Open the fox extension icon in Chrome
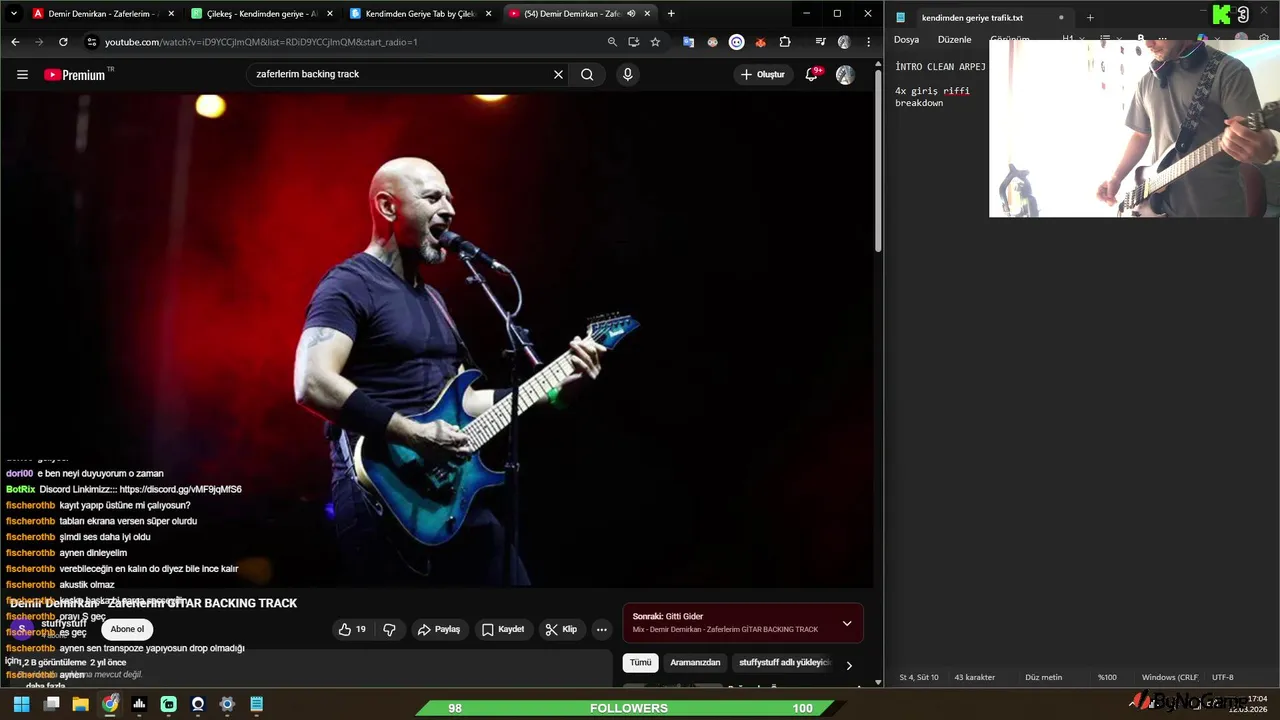Screen dimensions: 1280x720 pos(761,42)
